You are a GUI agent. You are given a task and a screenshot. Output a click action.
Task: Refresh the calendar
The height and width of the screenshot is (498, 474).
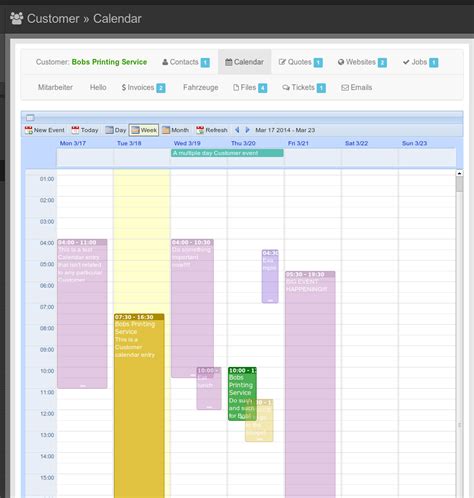(x=212, y=130)
